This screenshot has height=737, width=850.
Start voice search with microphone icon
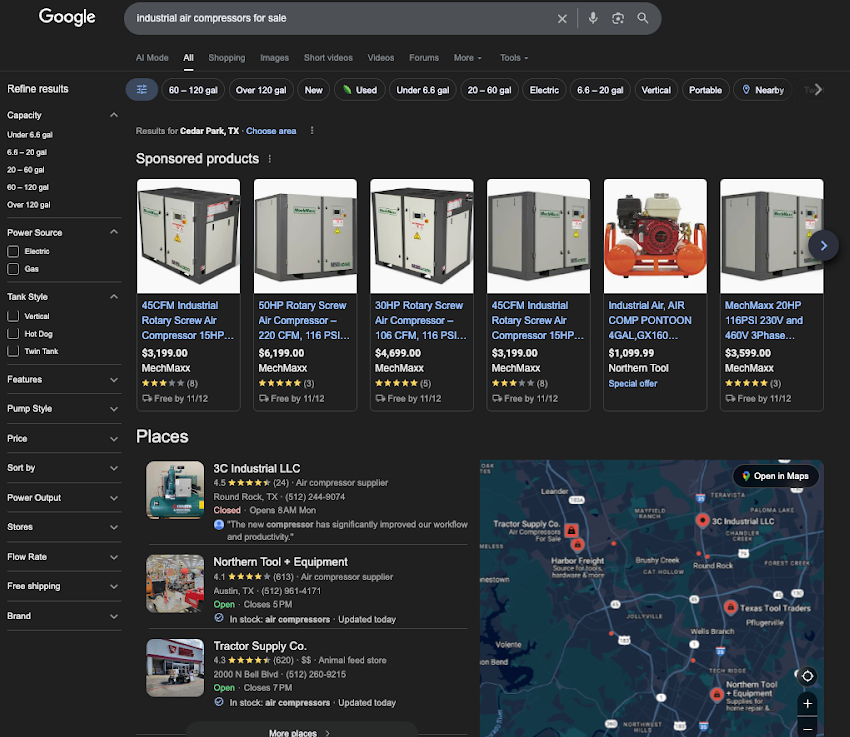593,18
